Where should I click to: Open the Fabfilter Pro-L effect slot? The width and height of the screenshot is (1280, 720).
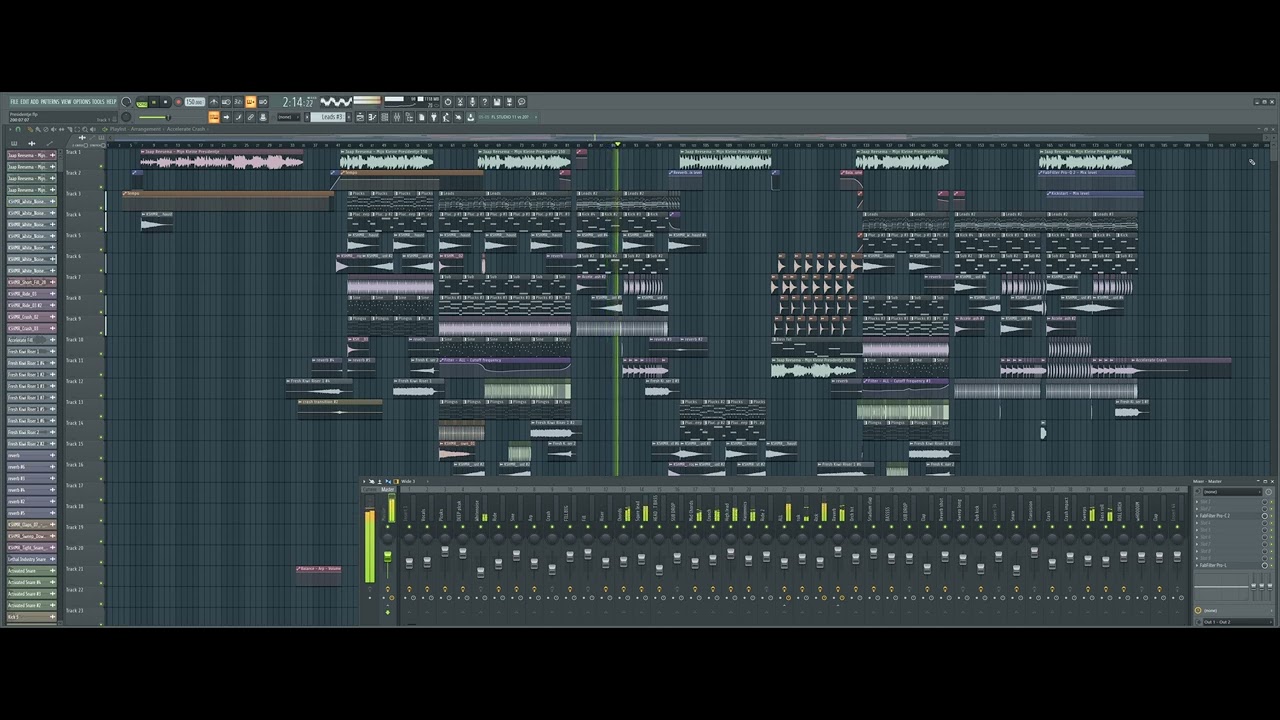[1225, 565]
